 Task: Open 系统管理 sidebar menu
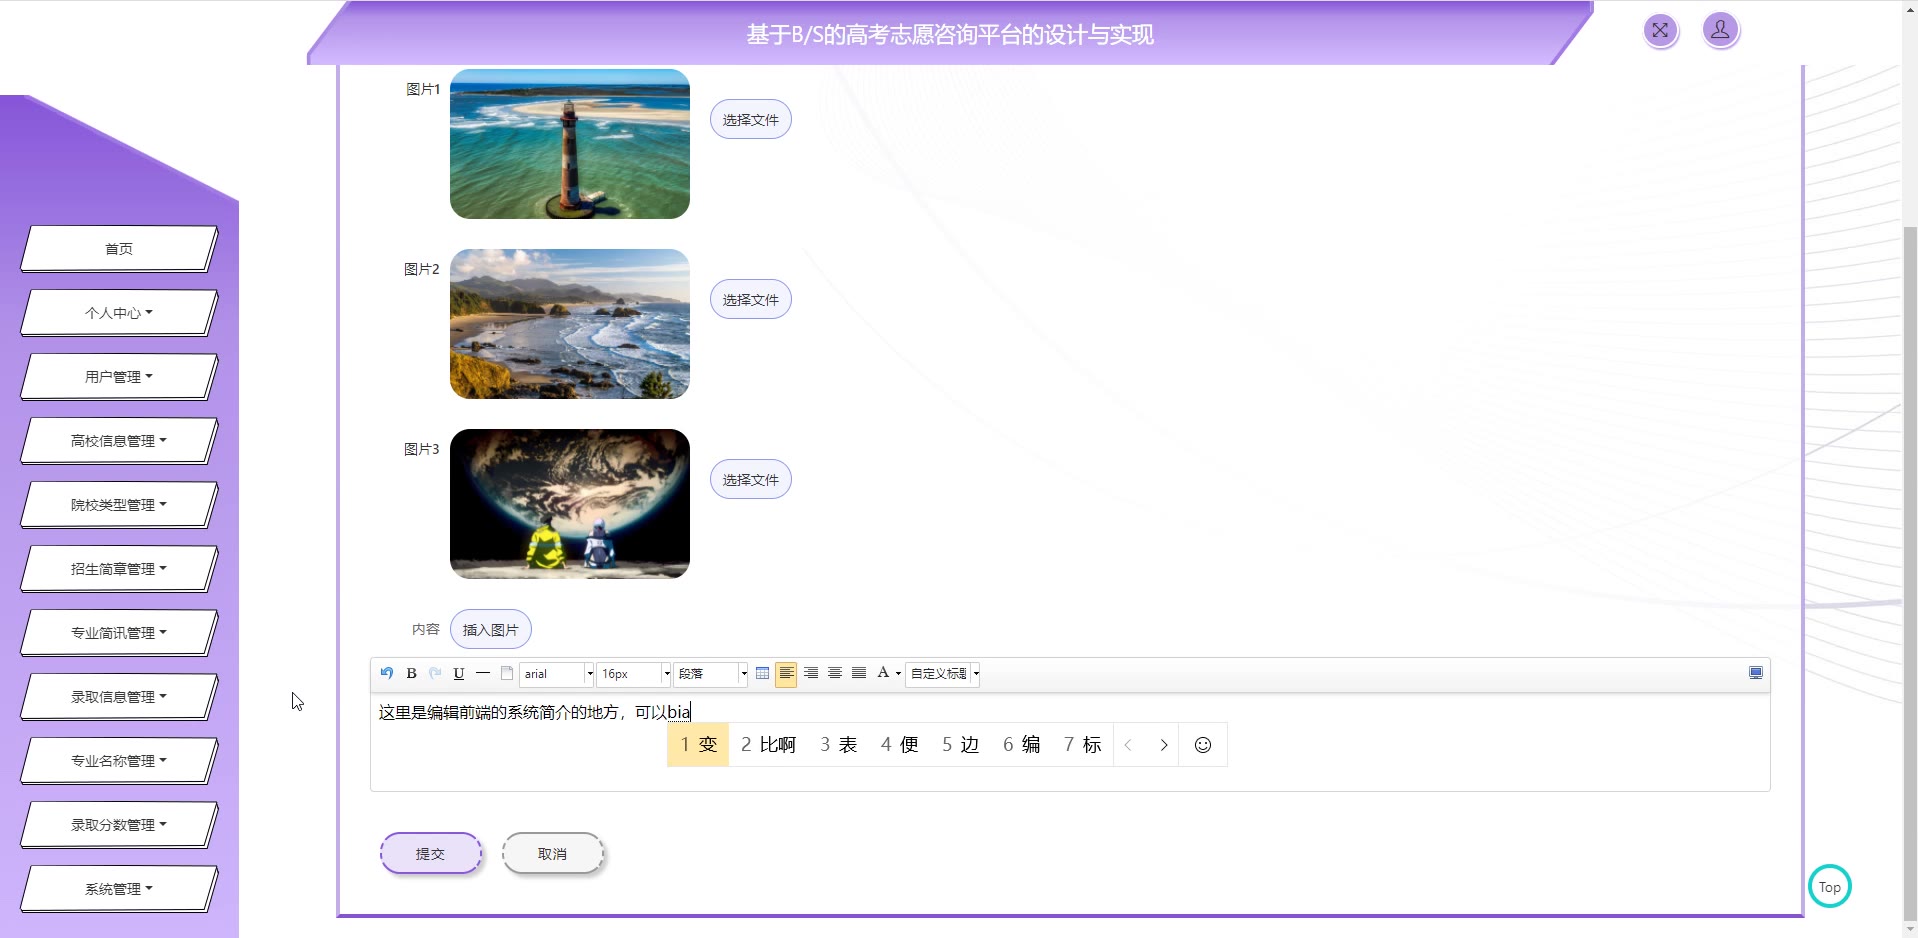tap(119, 889)
